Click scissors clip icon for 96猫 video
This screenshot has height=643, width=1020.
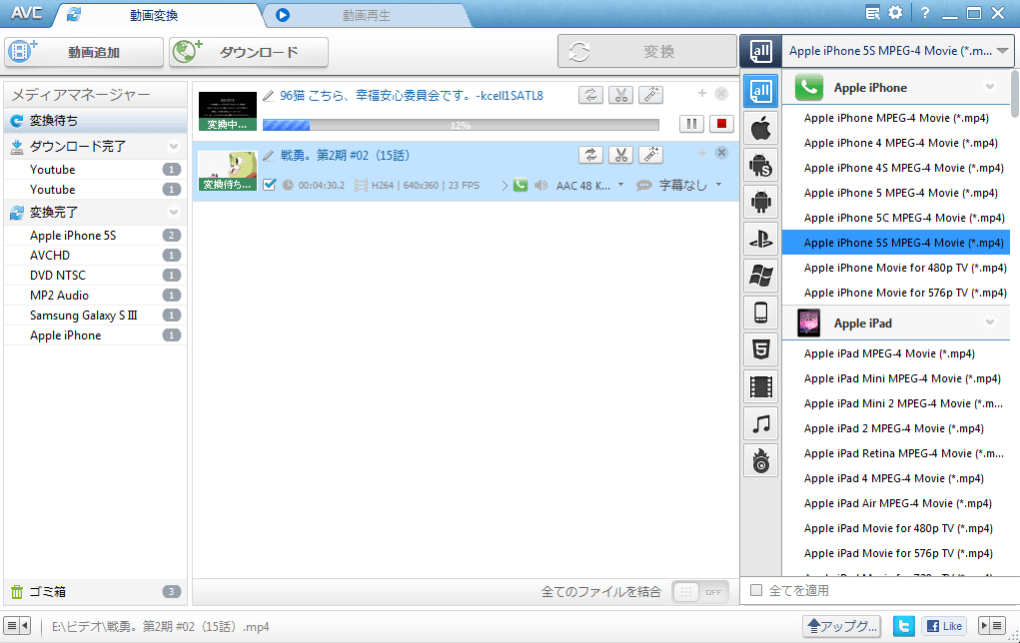(x=621, y=95)
